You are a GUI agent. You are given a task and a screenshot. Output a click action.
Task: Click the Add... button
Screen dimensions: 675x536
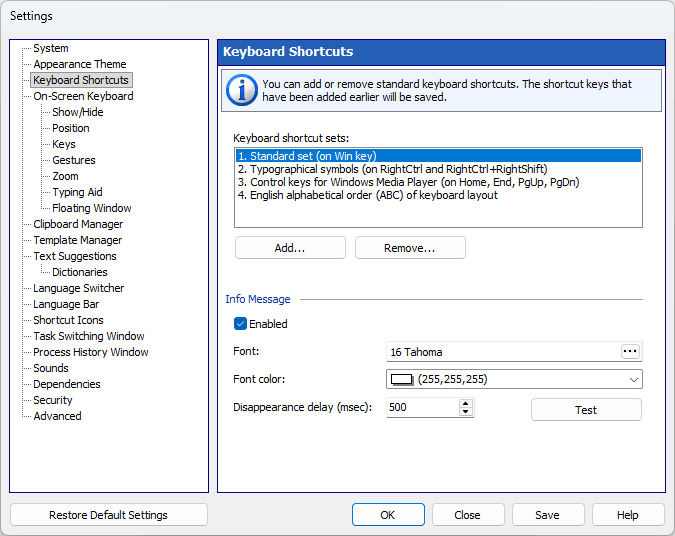tap(290, 248)
